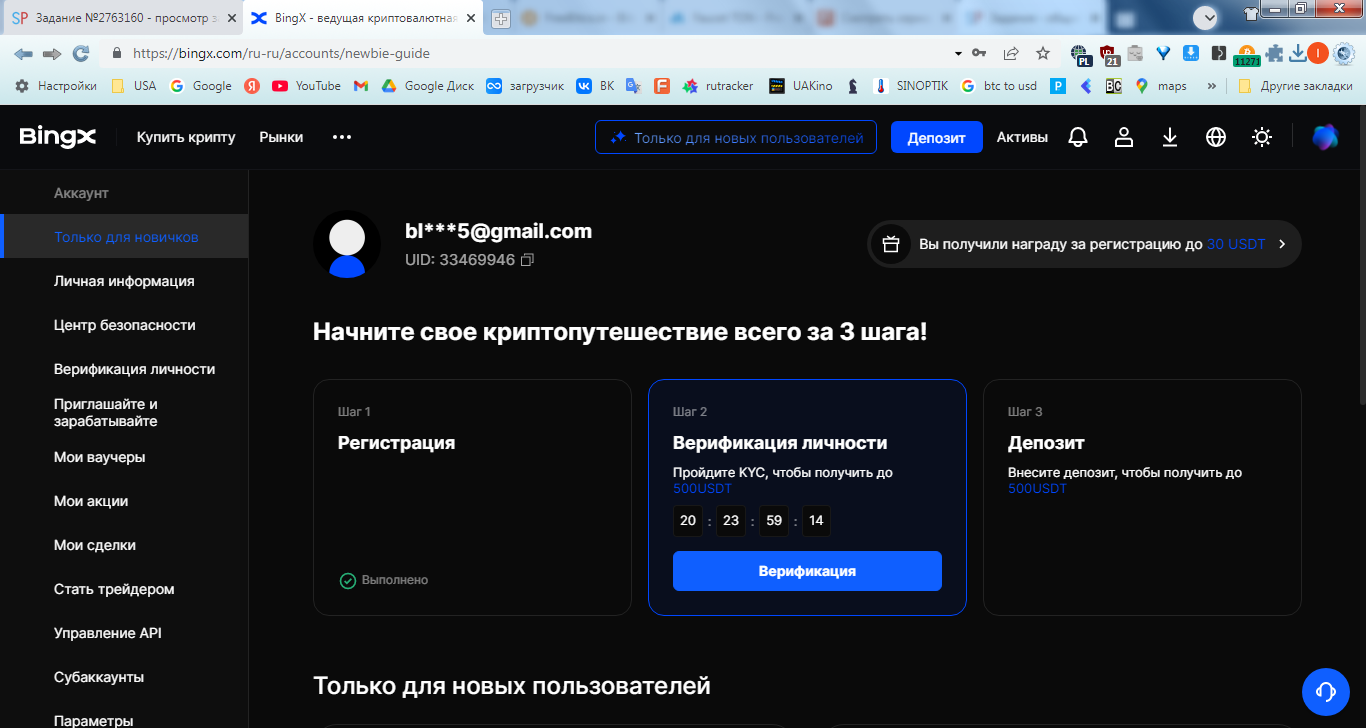Toggle the light/dark theme sun icon

point(1262,137)
